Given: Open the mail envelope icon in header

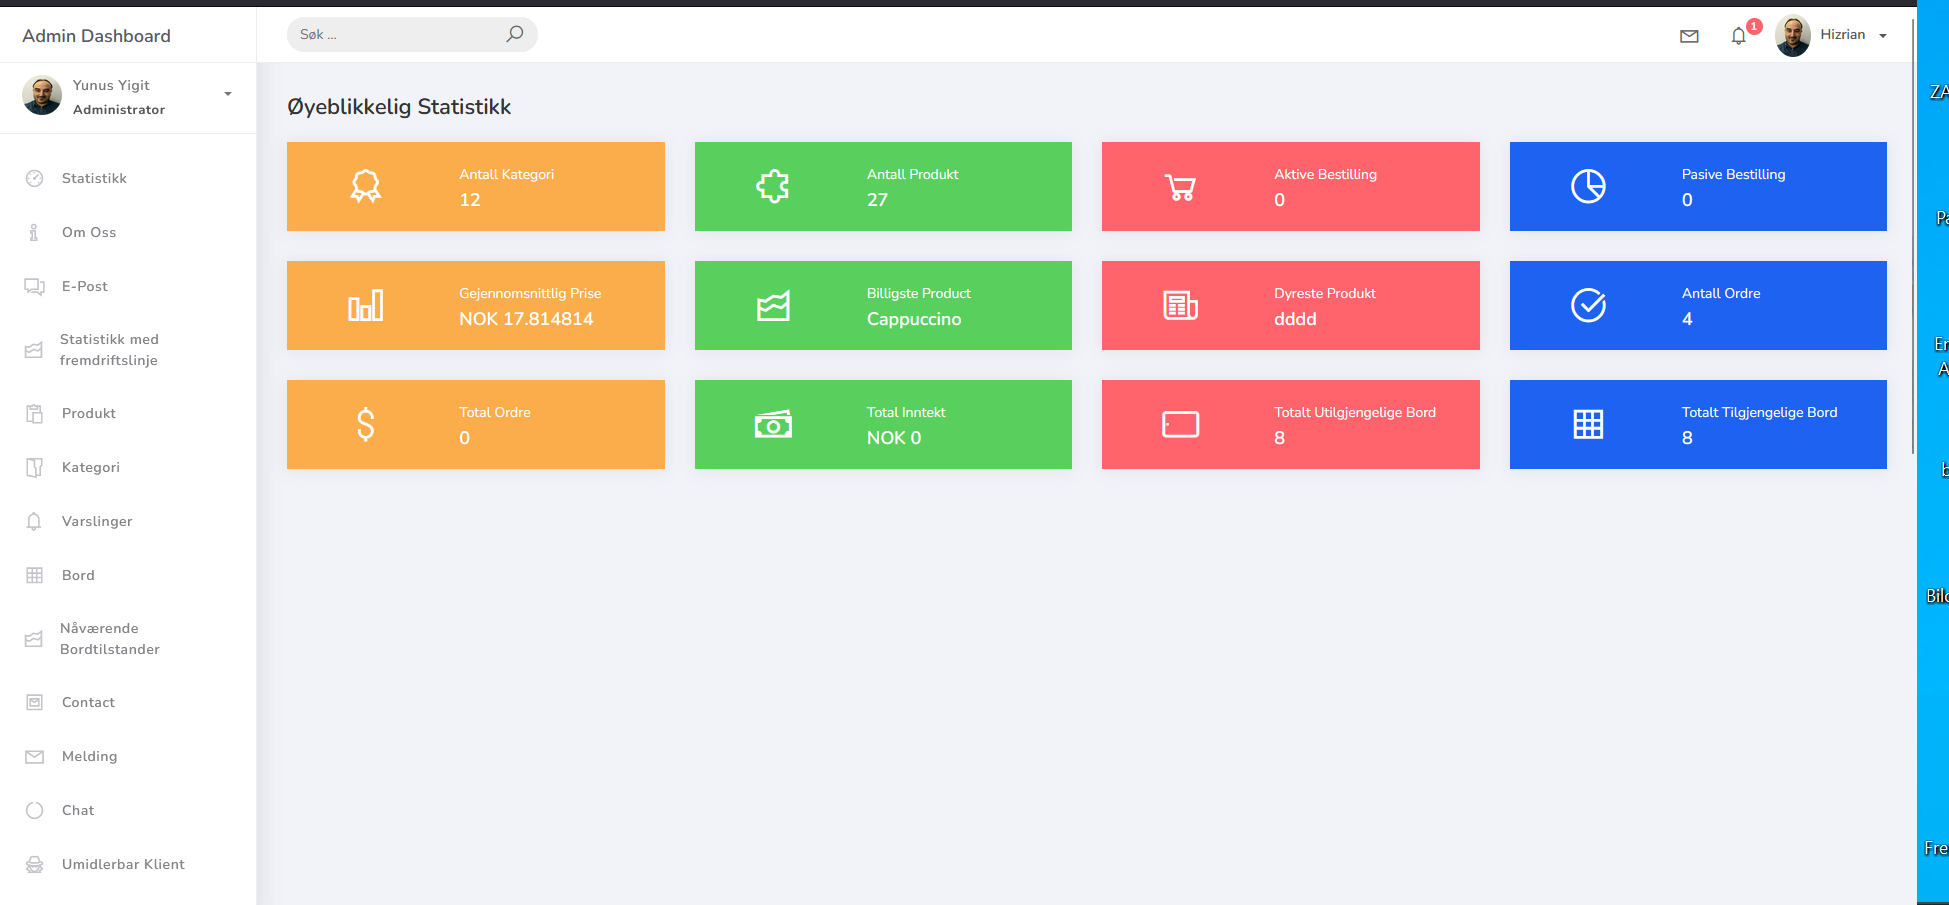Looking at the screenshot, I should pyautogui.click(x=1689, y=36).
